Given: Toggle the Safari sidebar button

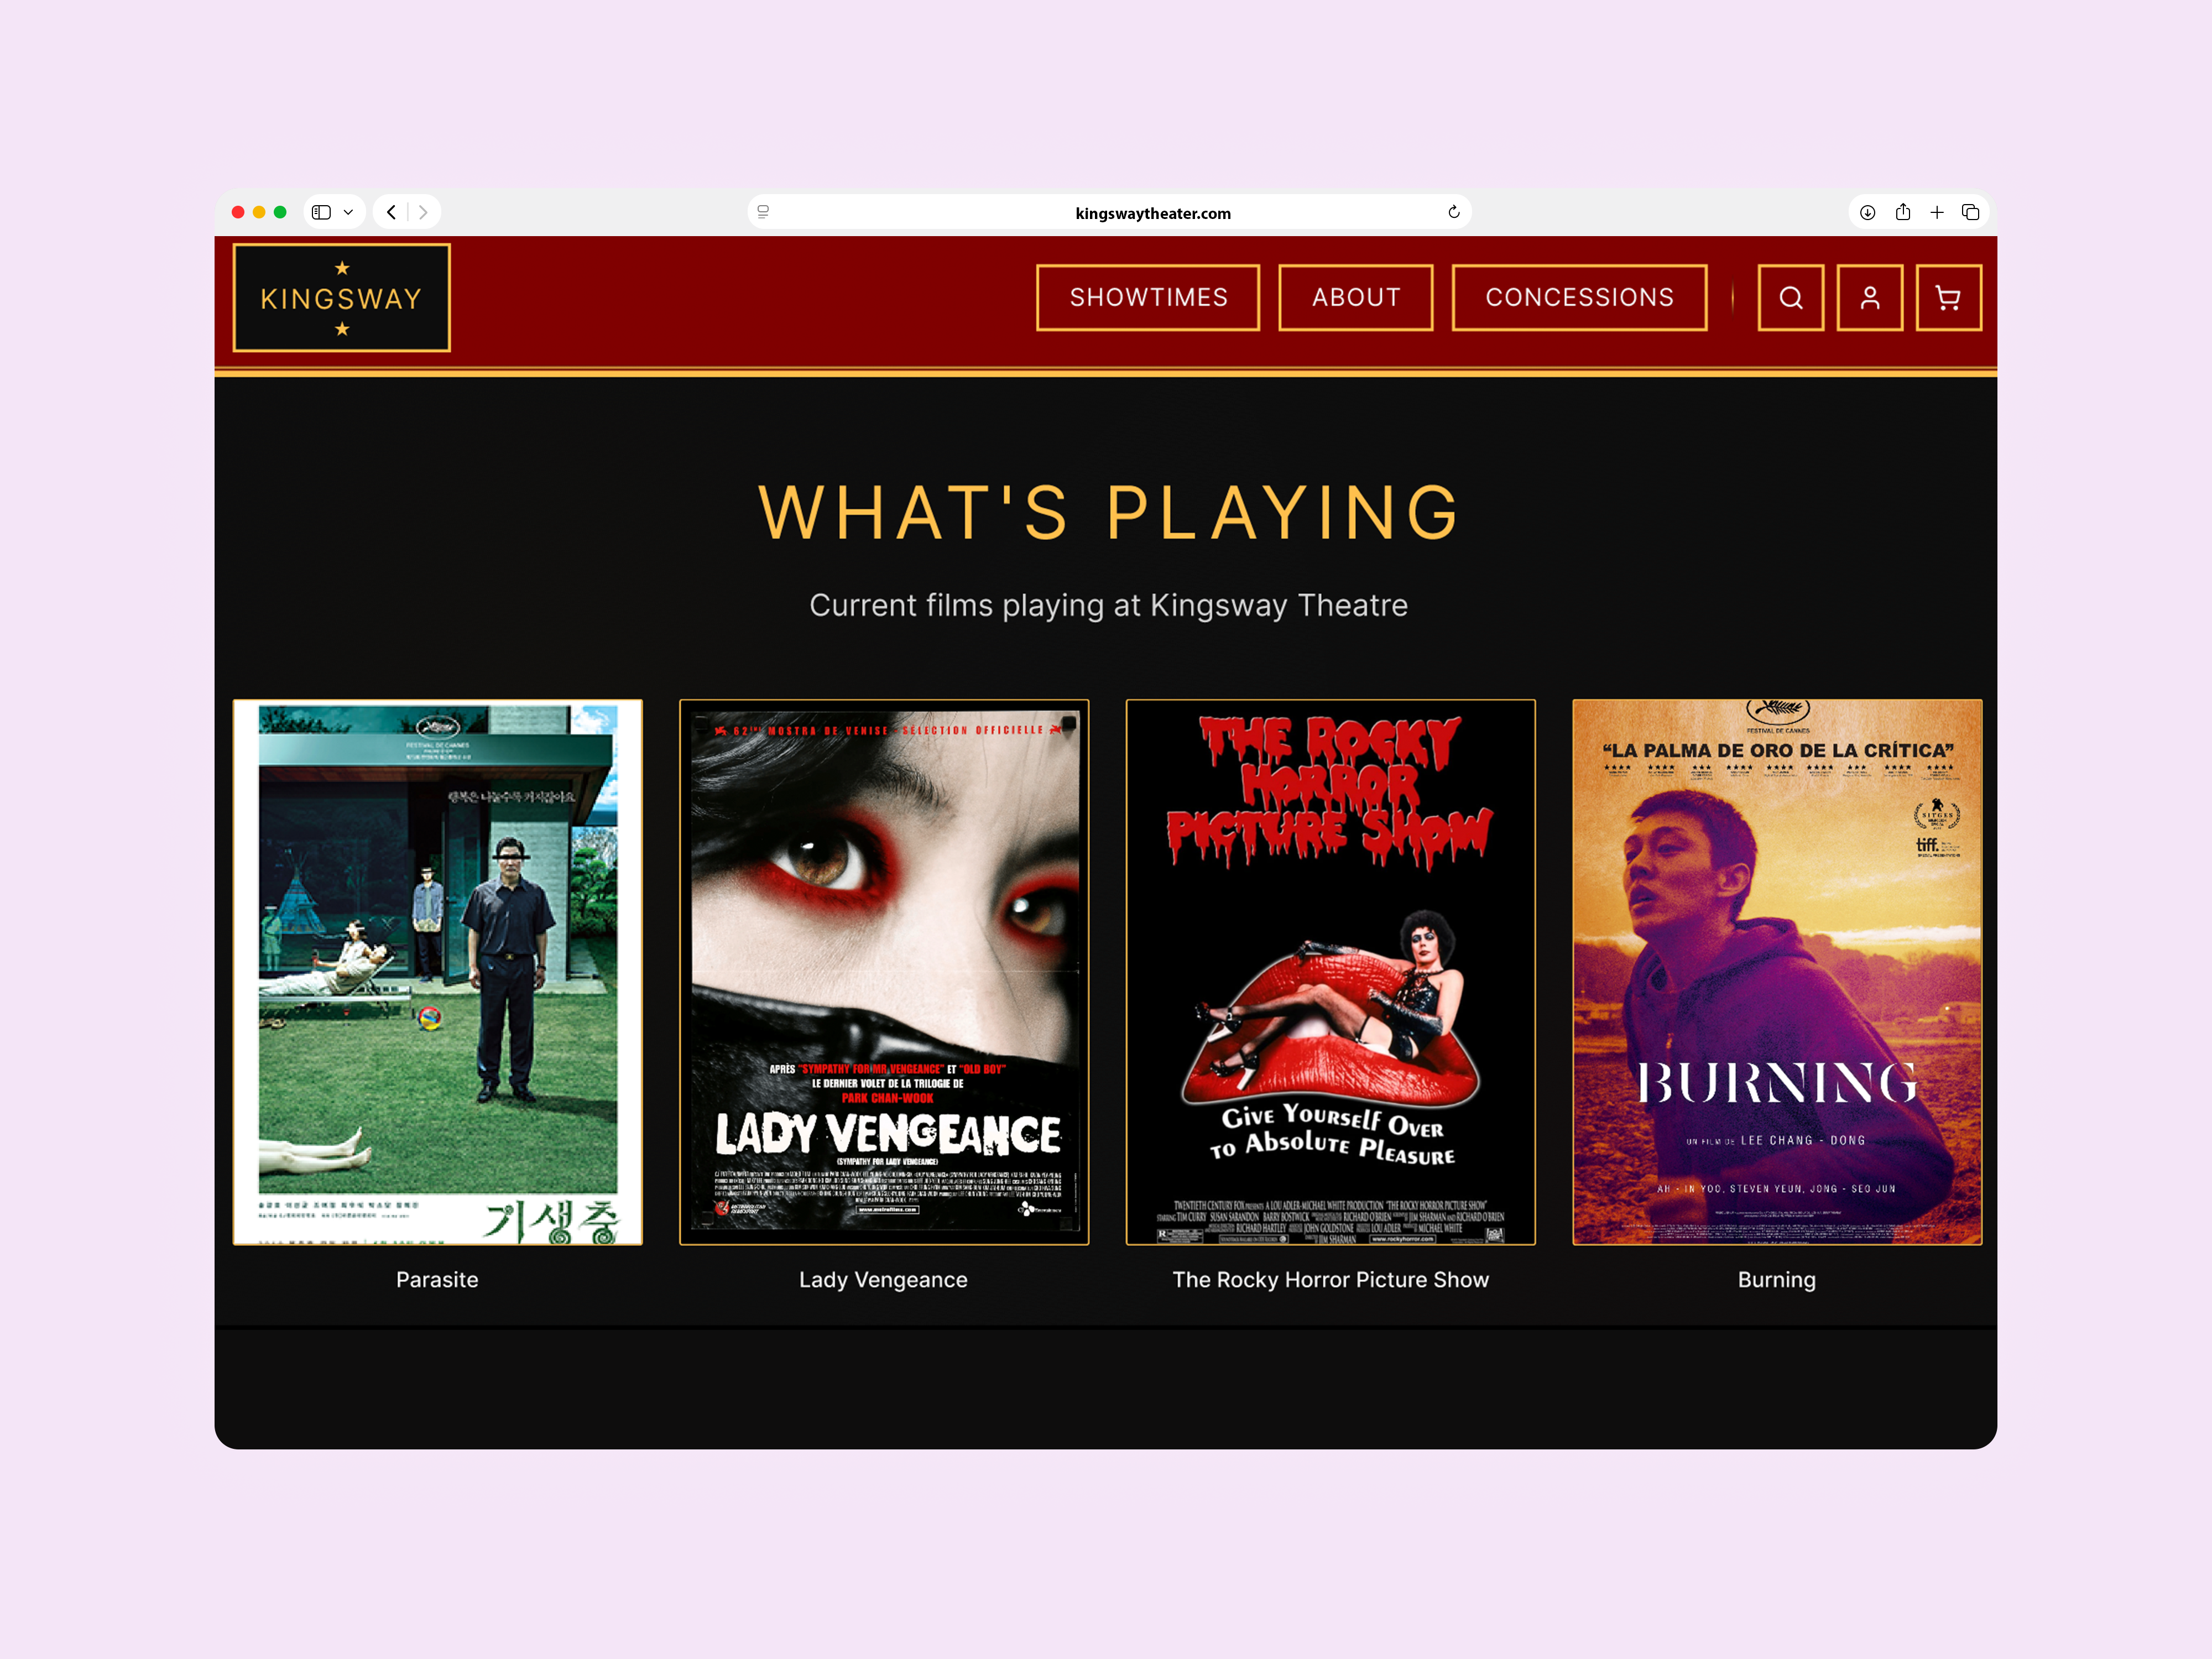Looking at the screenshot, I should [x=321, y=212].
